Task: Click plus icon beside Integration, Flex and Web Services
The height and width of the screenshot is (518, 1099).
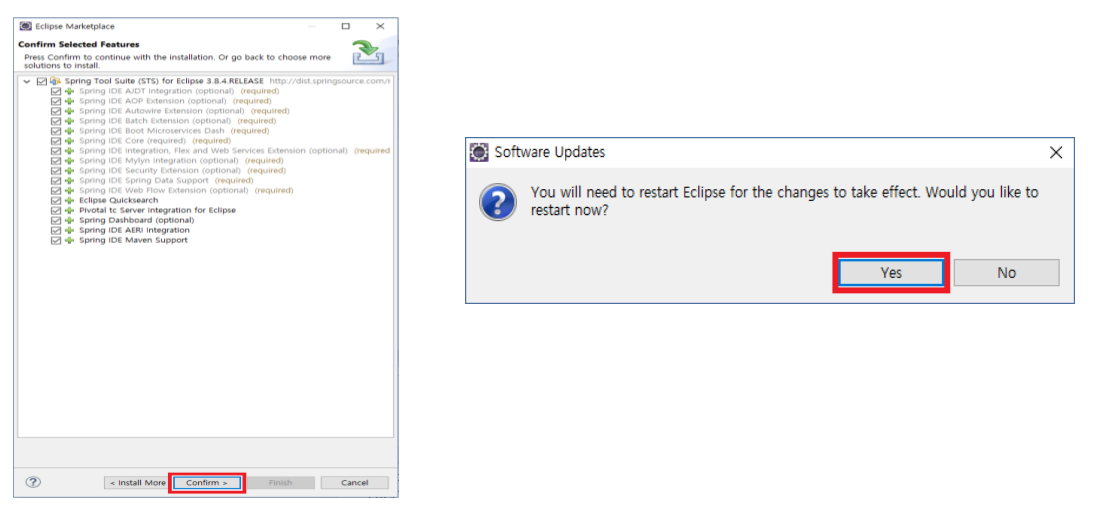Action: 69,151
